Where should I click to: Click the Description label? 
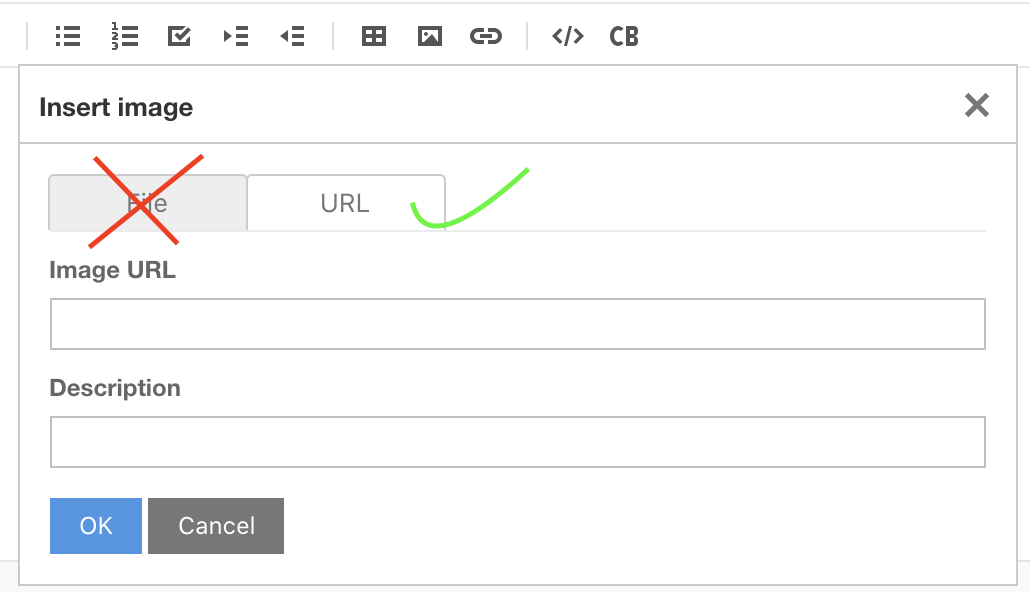115,388
